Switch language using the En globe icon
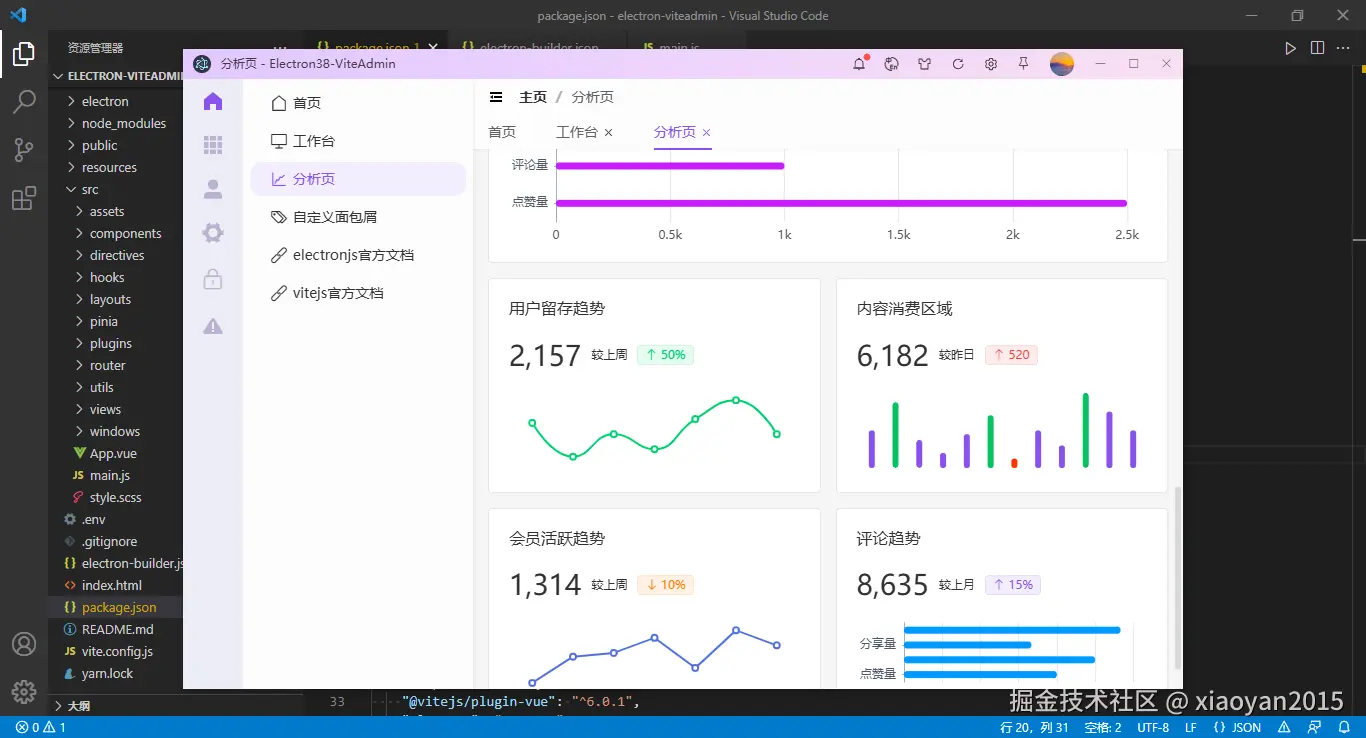Viewport: 1366px width, 738px height. pos(891,63)
